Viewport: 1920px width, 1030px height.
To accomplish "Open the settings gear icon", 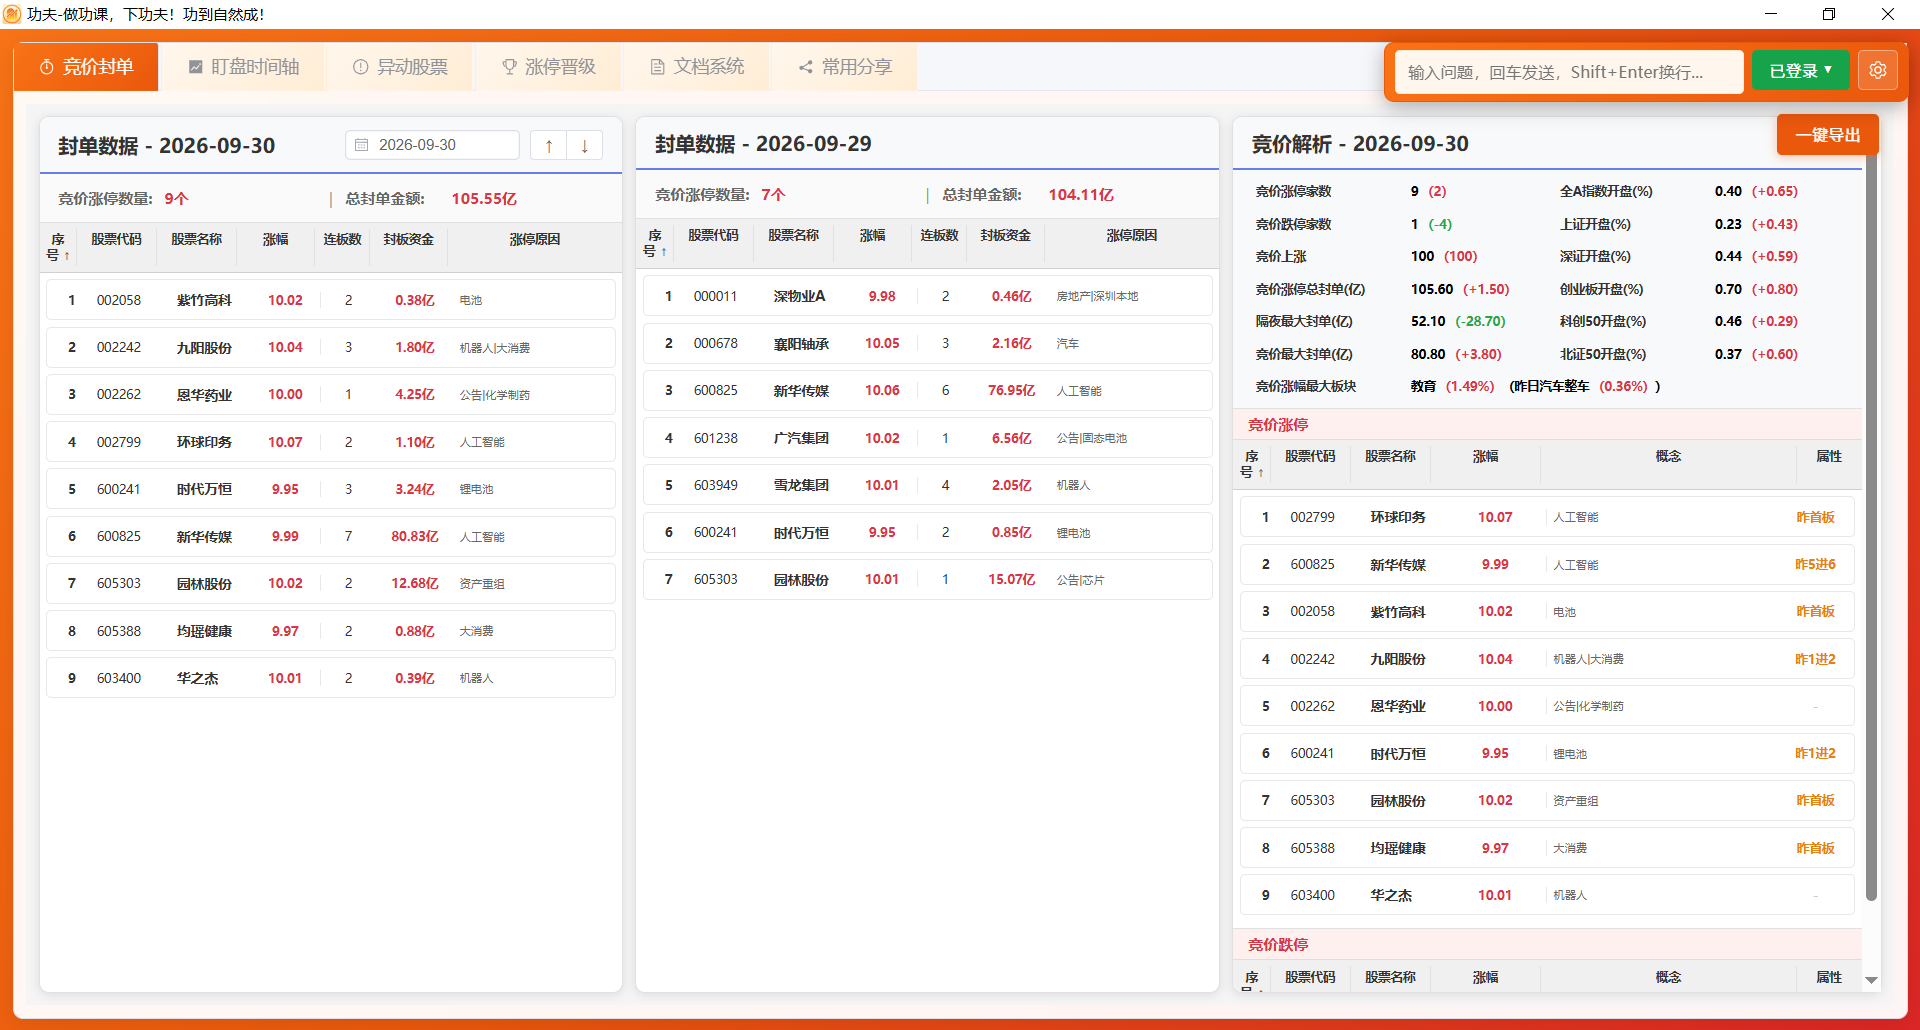I will (x=1877, y=70).
